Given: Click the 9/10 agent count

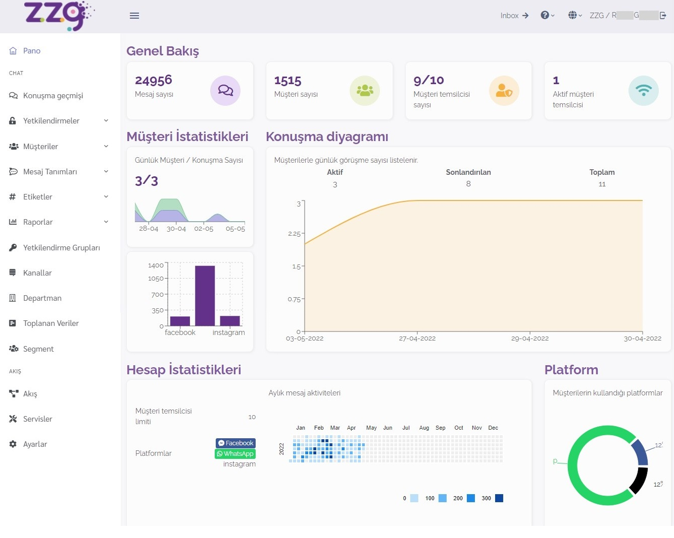Looking at the screenshot, I should (429, 80).
